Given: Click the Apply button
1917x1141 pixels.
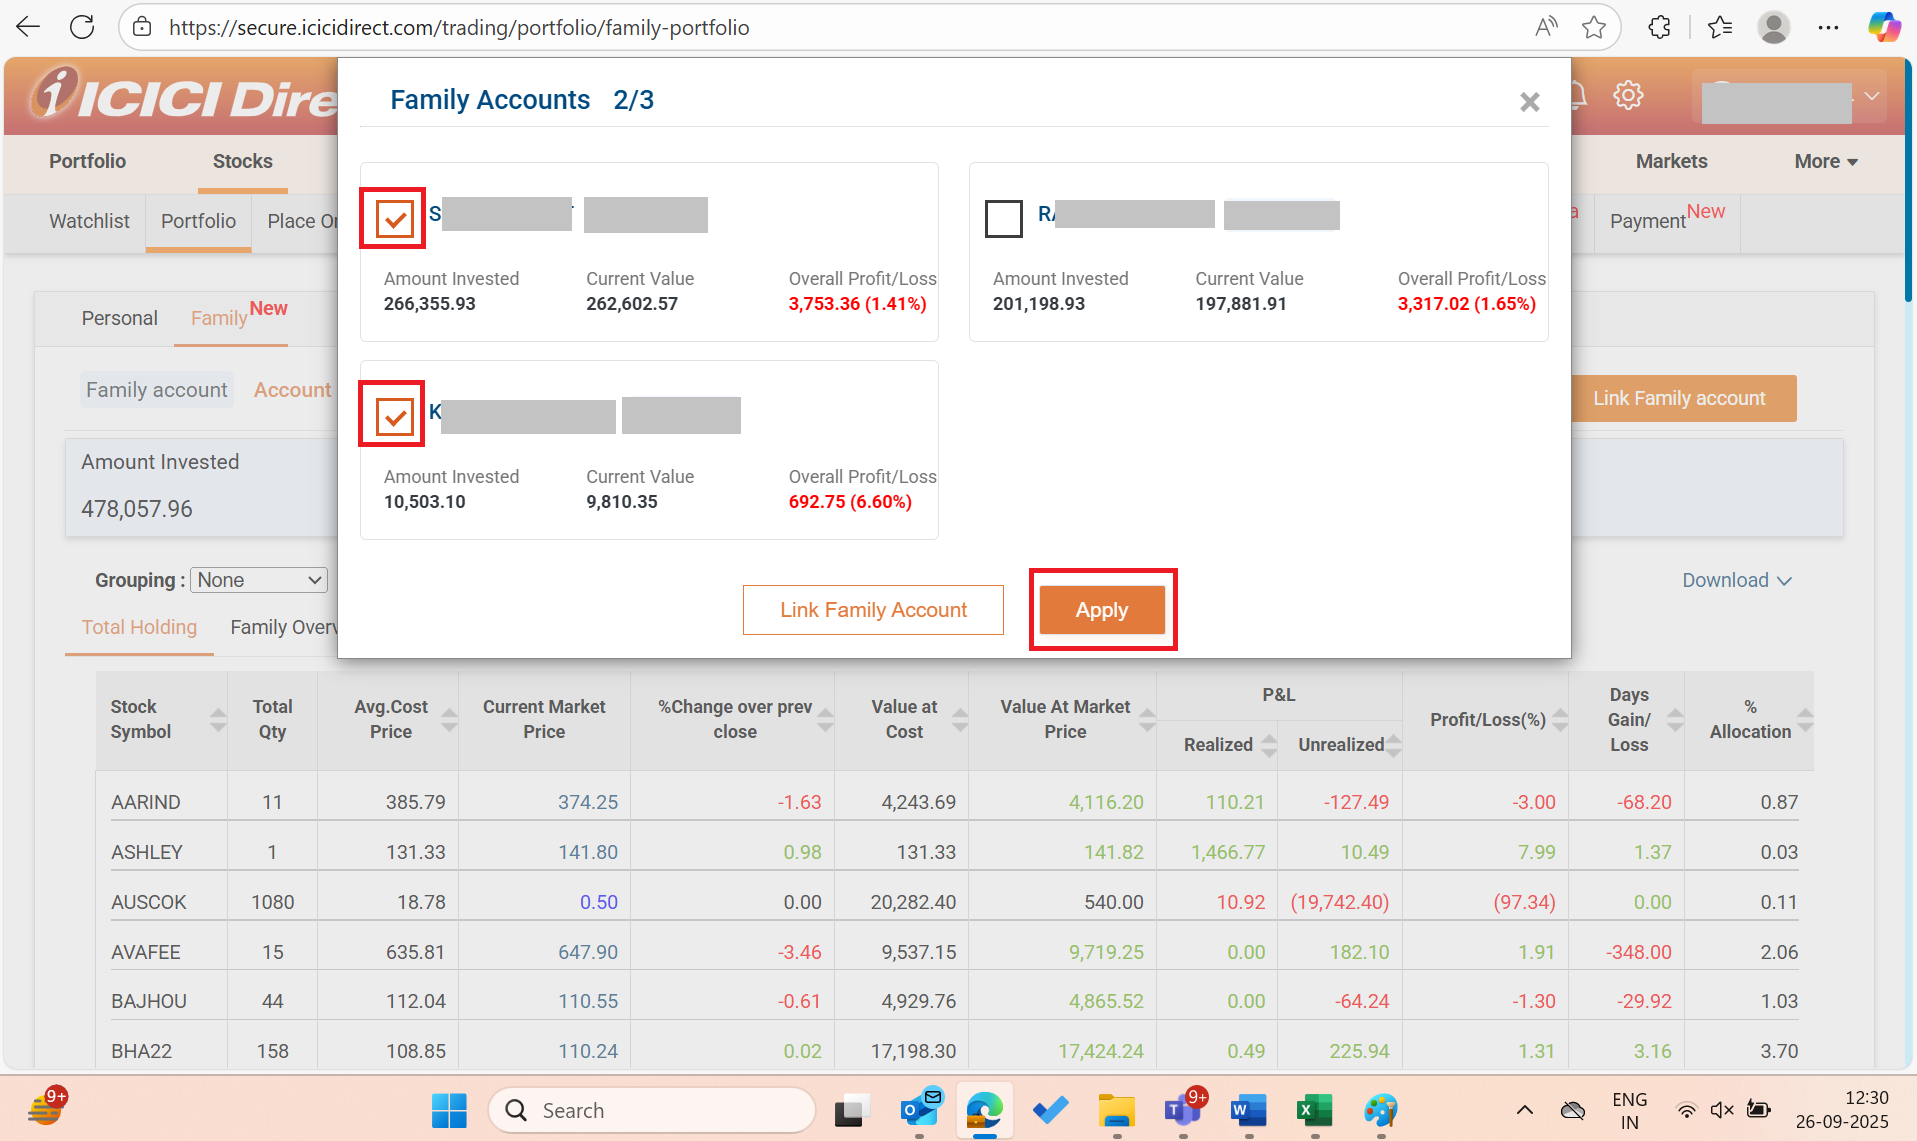Looking at the screenshot, I should click(x=1102, y=609).
